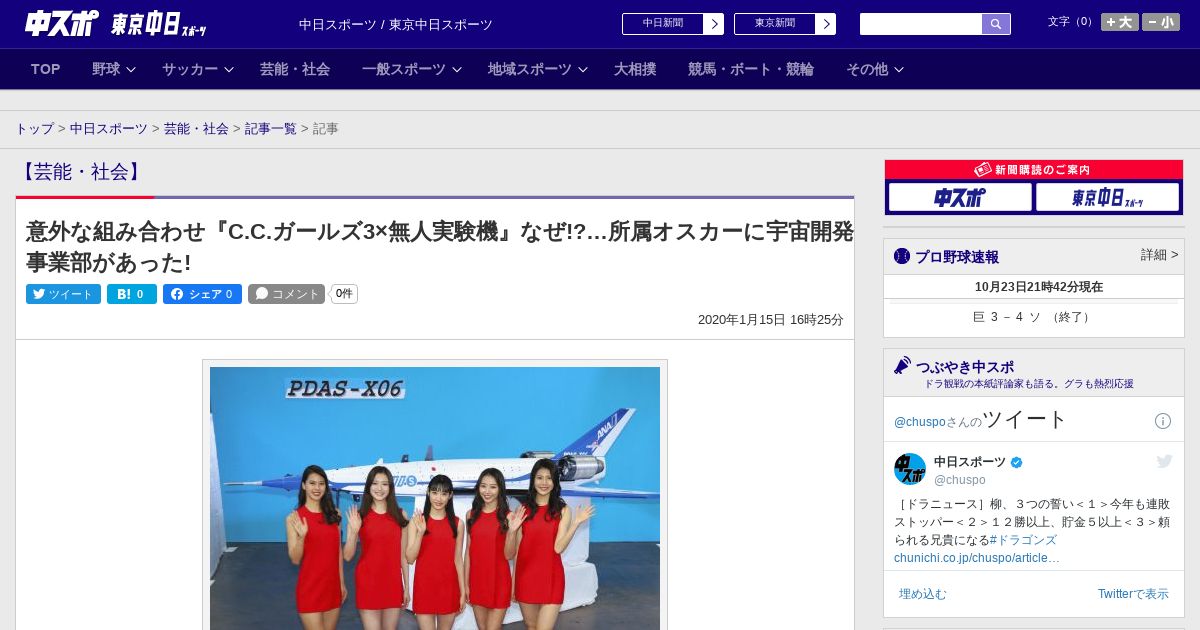The width and height of the screenshot is (1200, 630).
Task: Open the 大相撲 menu item
Action: [635, 69]
